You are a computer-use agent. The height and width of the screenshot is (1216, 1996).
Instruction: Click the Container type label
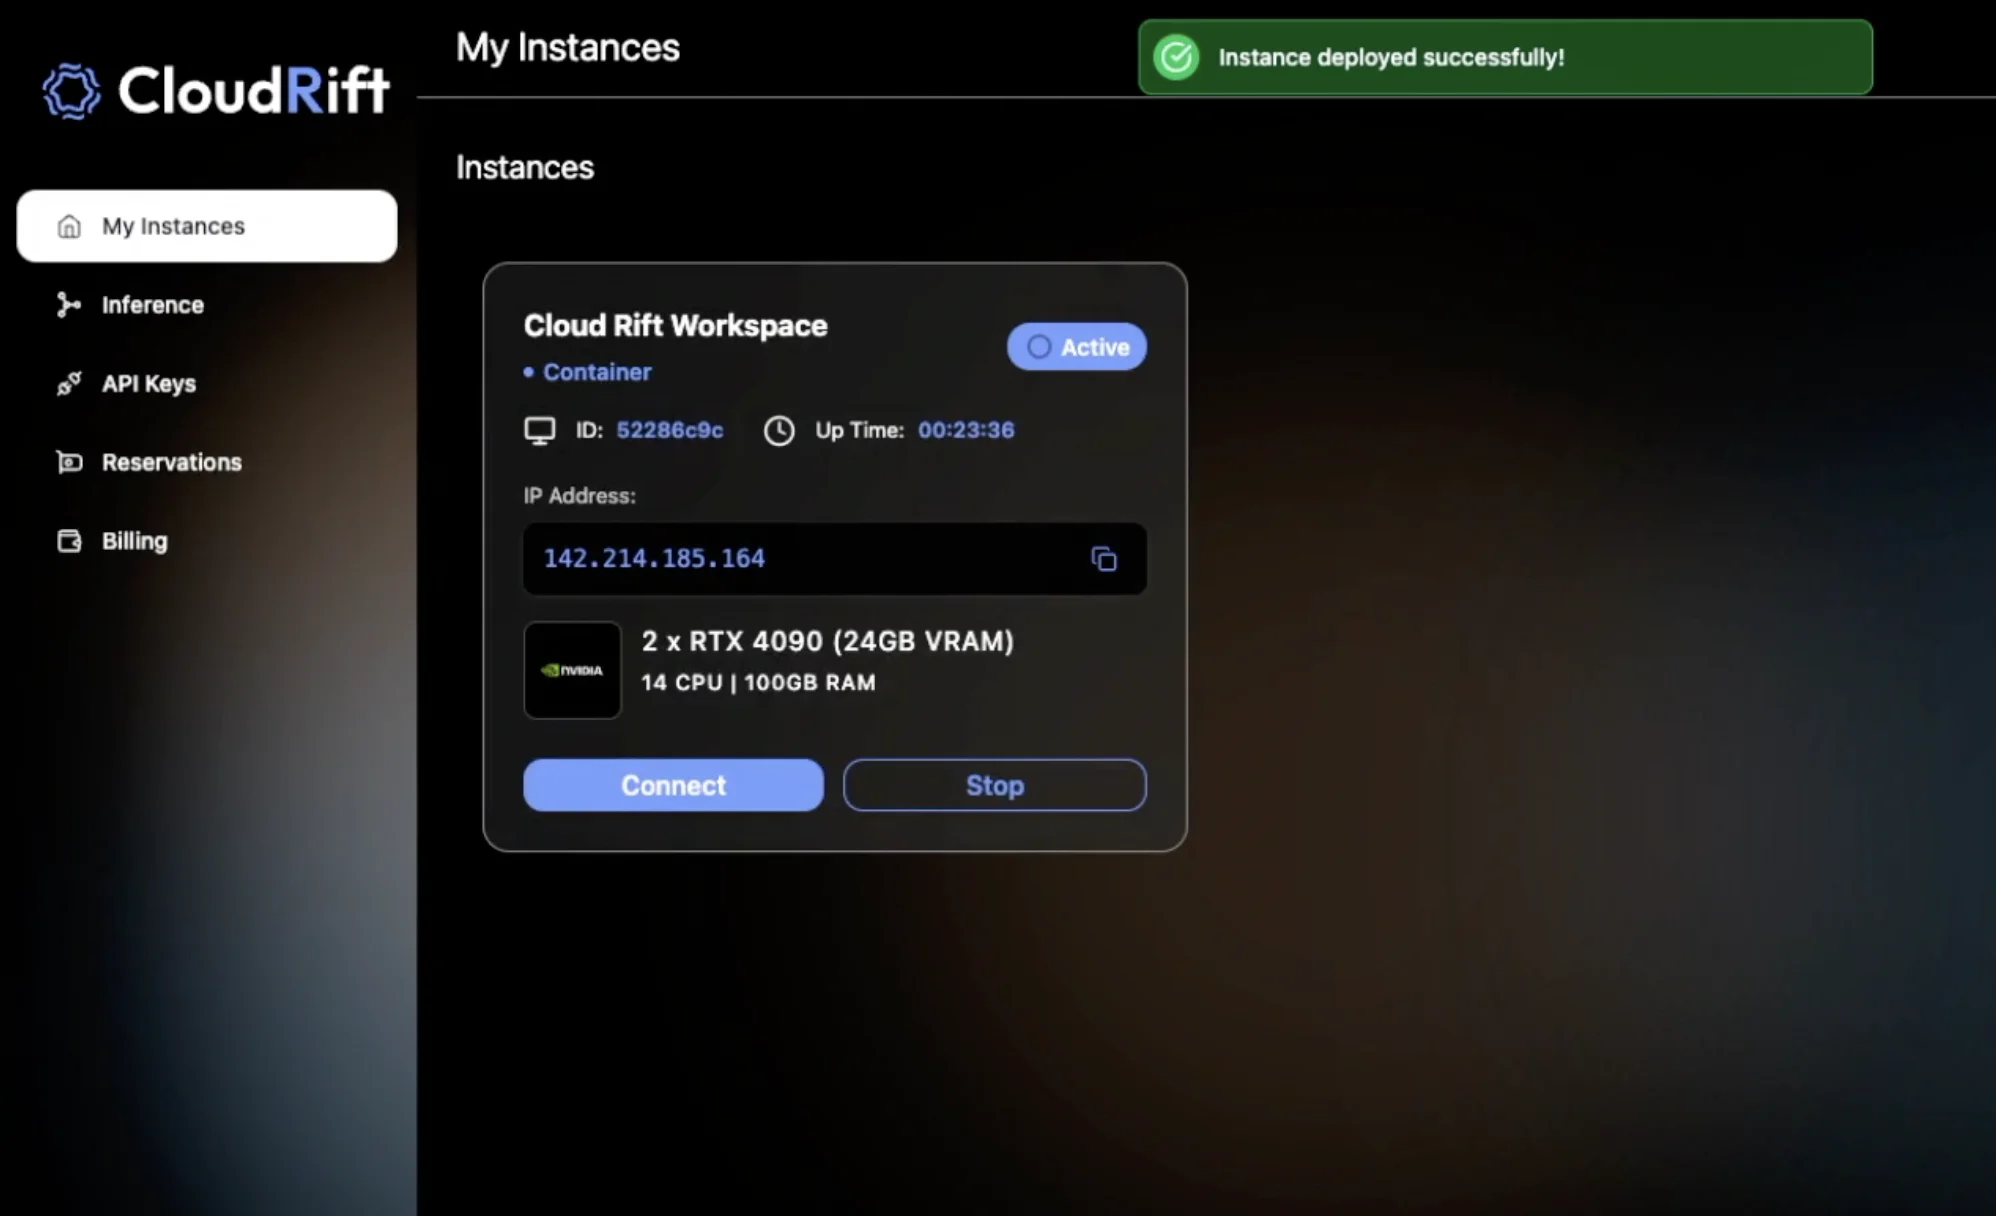(x=596, y=372)
